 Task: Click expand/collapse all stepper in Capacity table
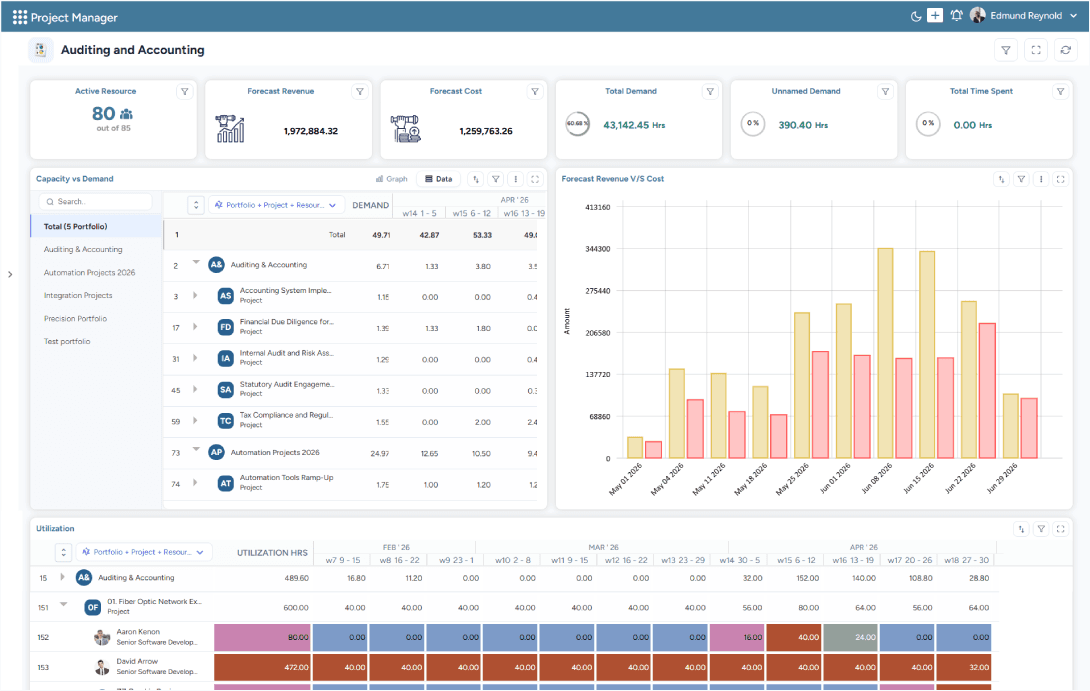coord(196,205)
